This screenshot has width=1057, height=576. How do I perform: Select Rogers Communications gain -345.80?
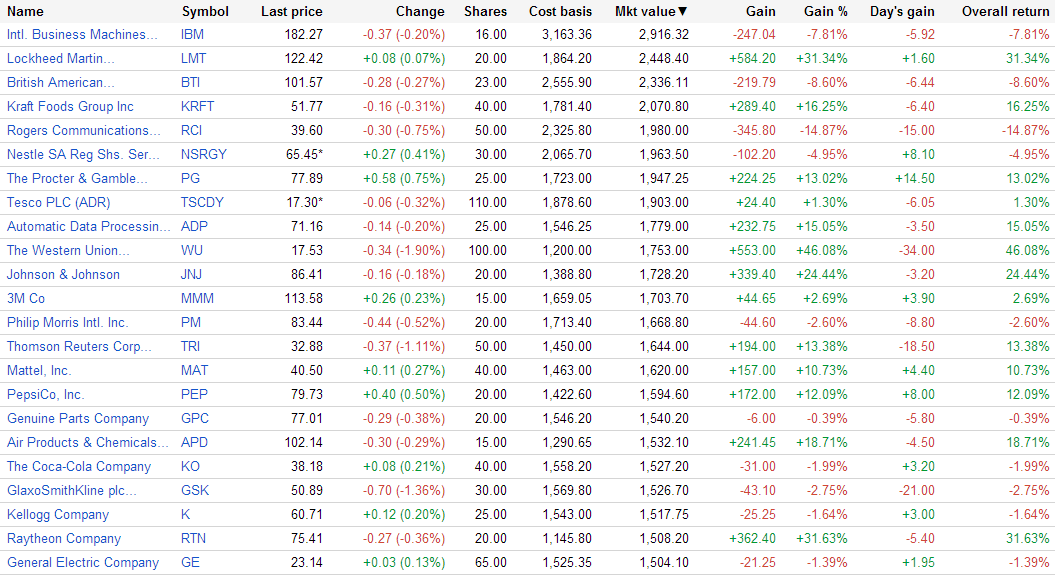click(752, 130)
